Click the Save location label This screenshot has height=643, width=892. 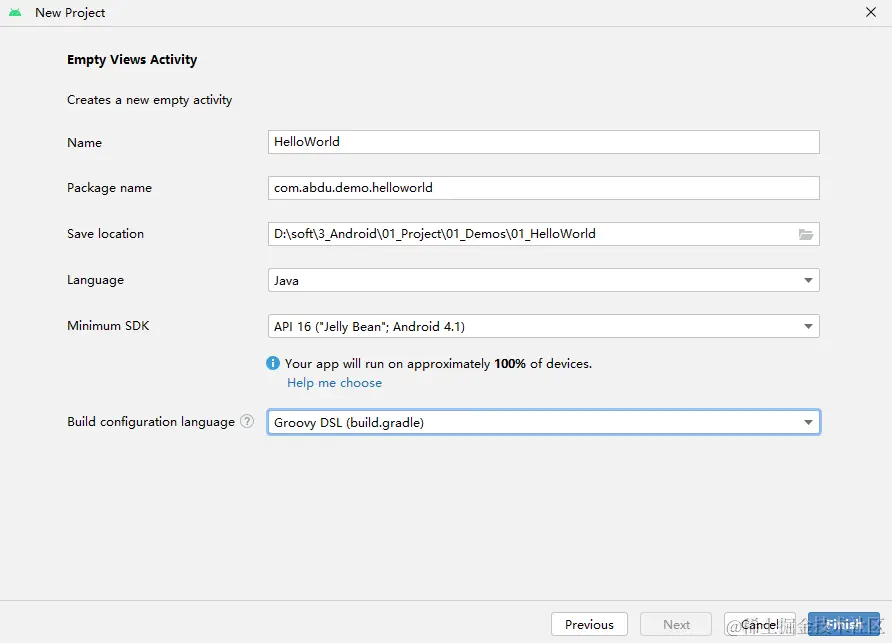click(105, 234)
